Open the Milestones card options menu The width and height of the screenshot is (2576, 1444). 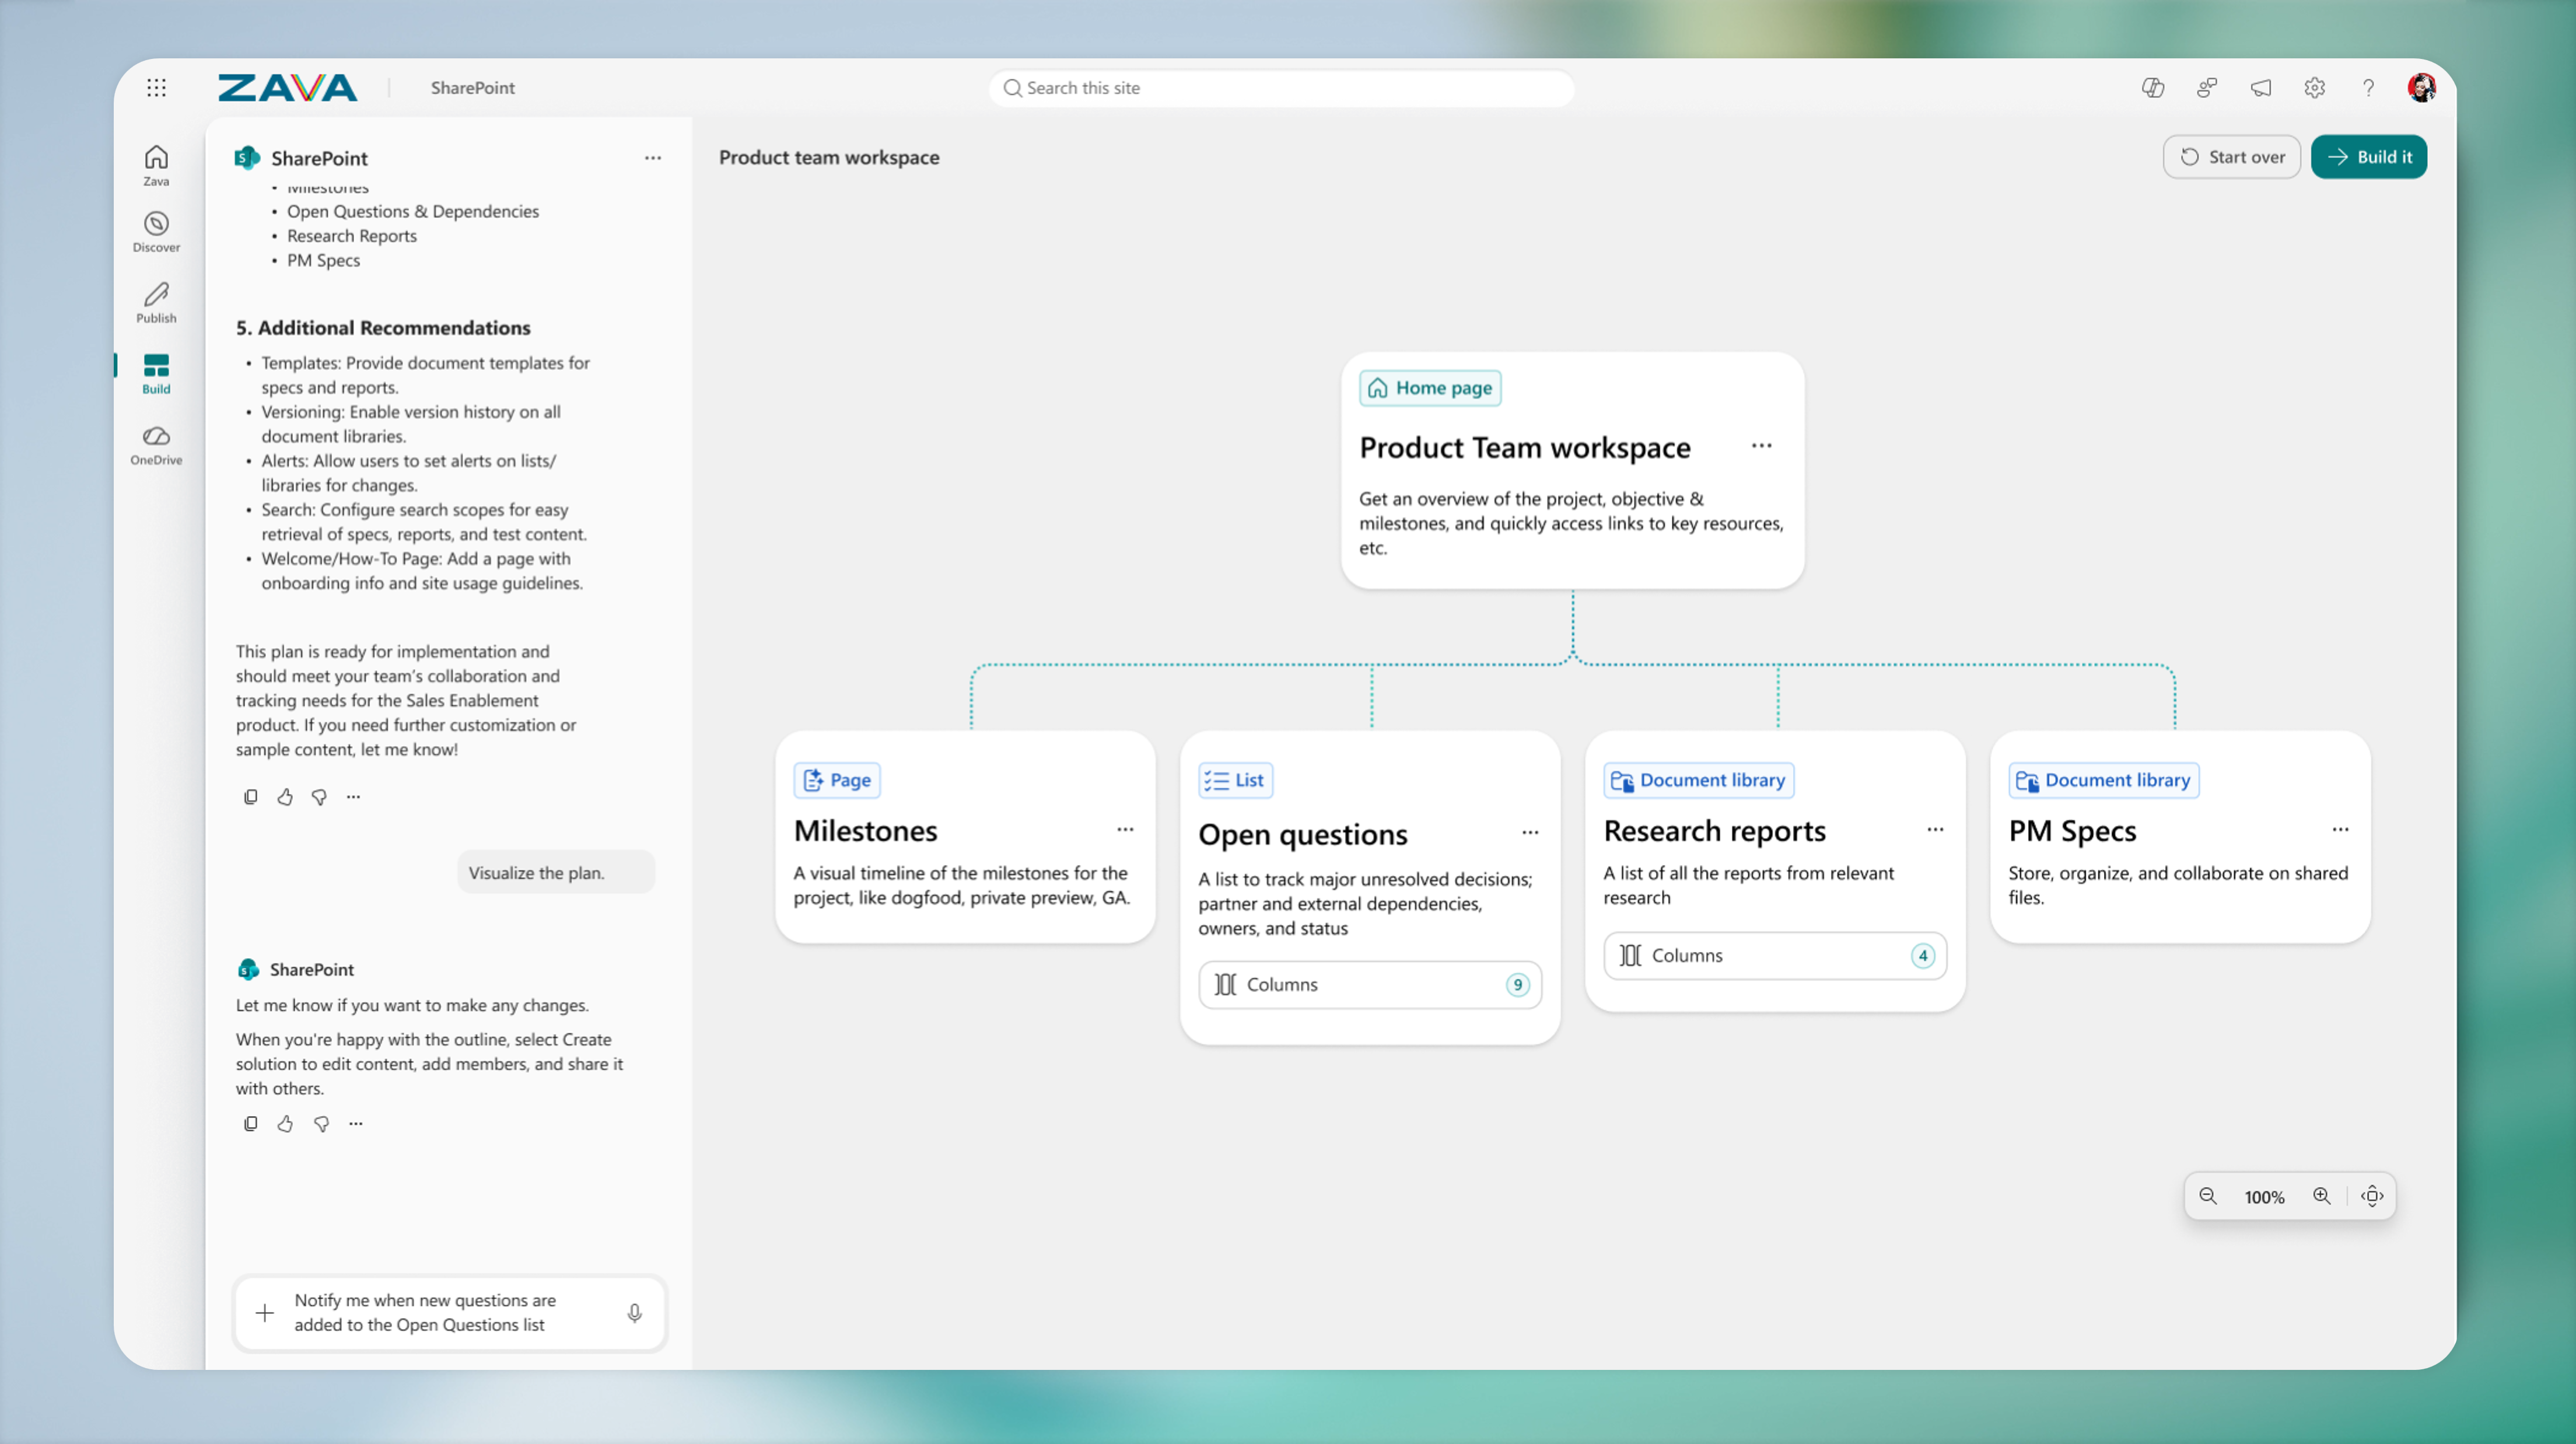1125,830
